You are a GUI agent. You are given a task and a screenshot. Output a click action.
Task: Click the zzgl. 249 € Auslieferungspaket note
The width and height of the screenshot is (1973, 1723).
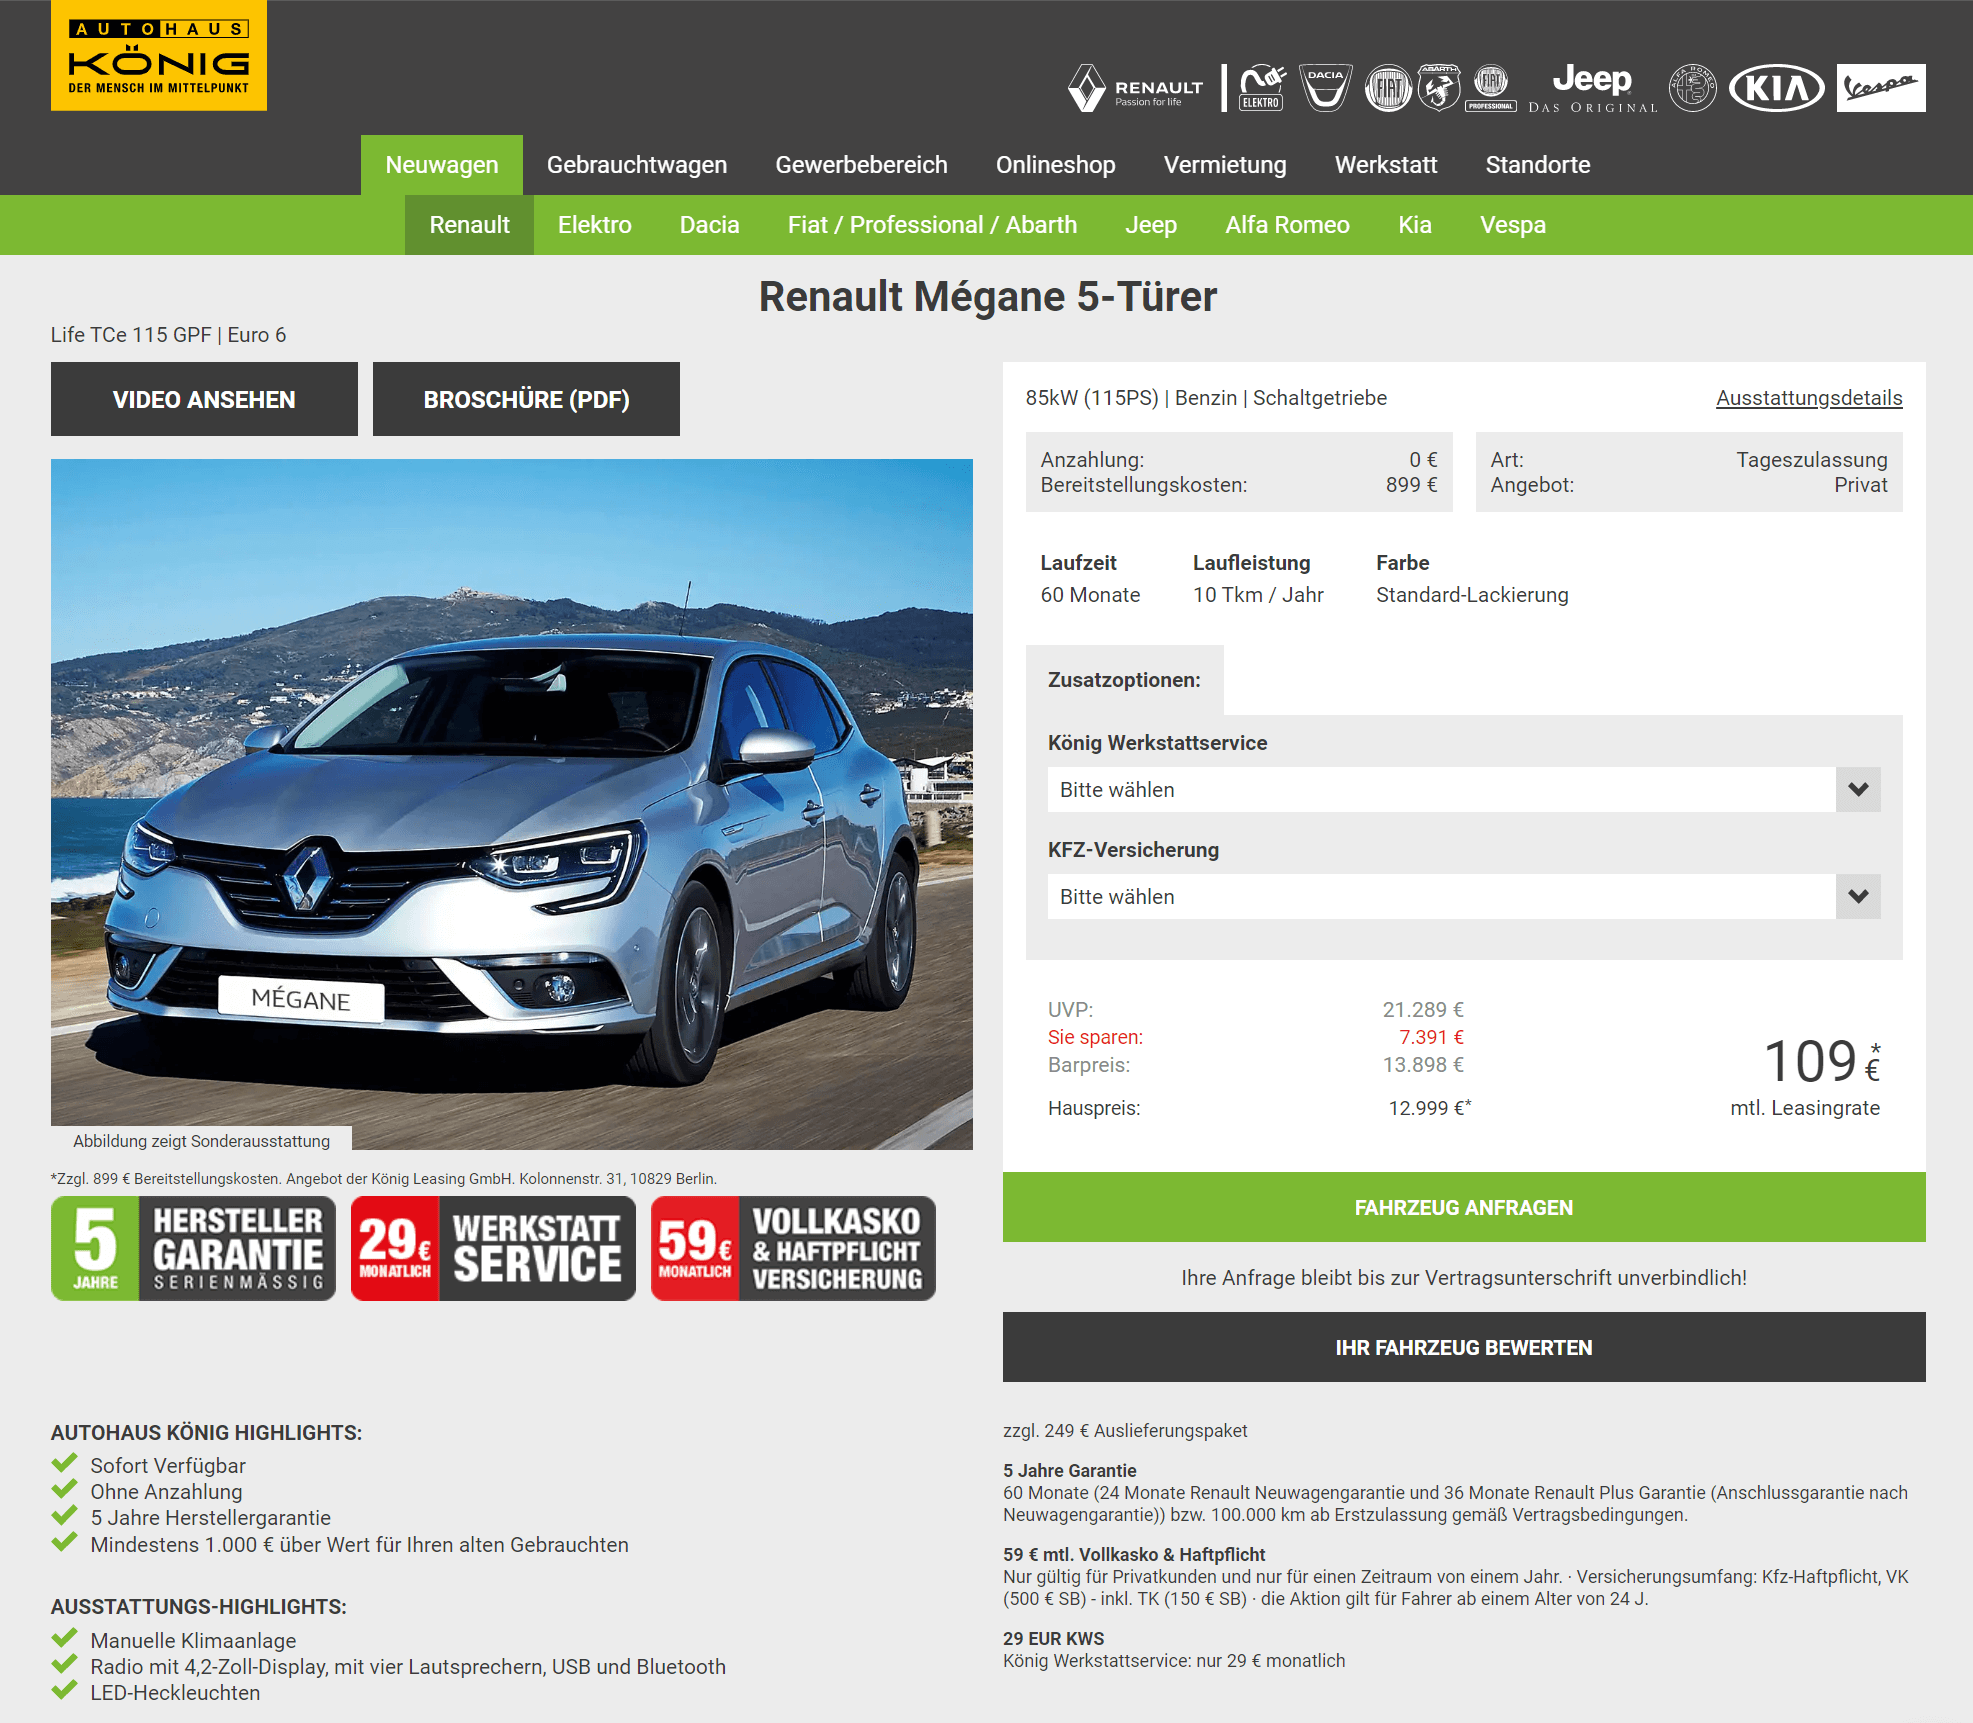1125,1431
